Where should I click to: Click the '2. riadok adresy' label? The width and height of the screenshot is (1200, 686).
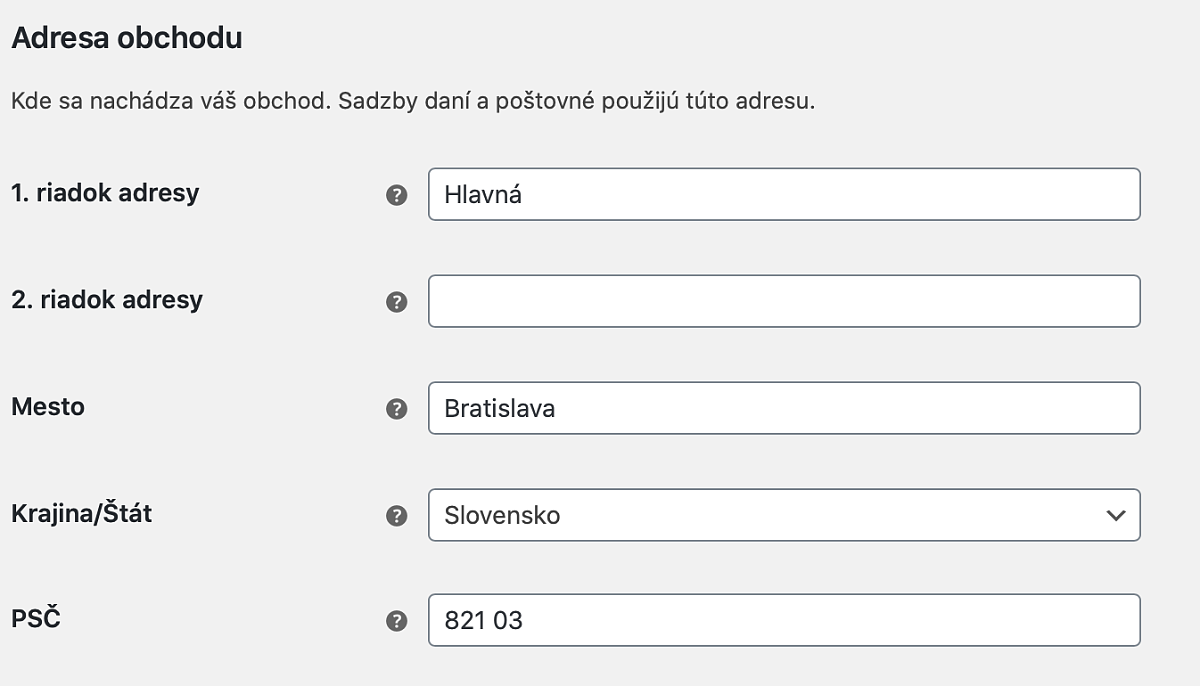click(107, 299)
